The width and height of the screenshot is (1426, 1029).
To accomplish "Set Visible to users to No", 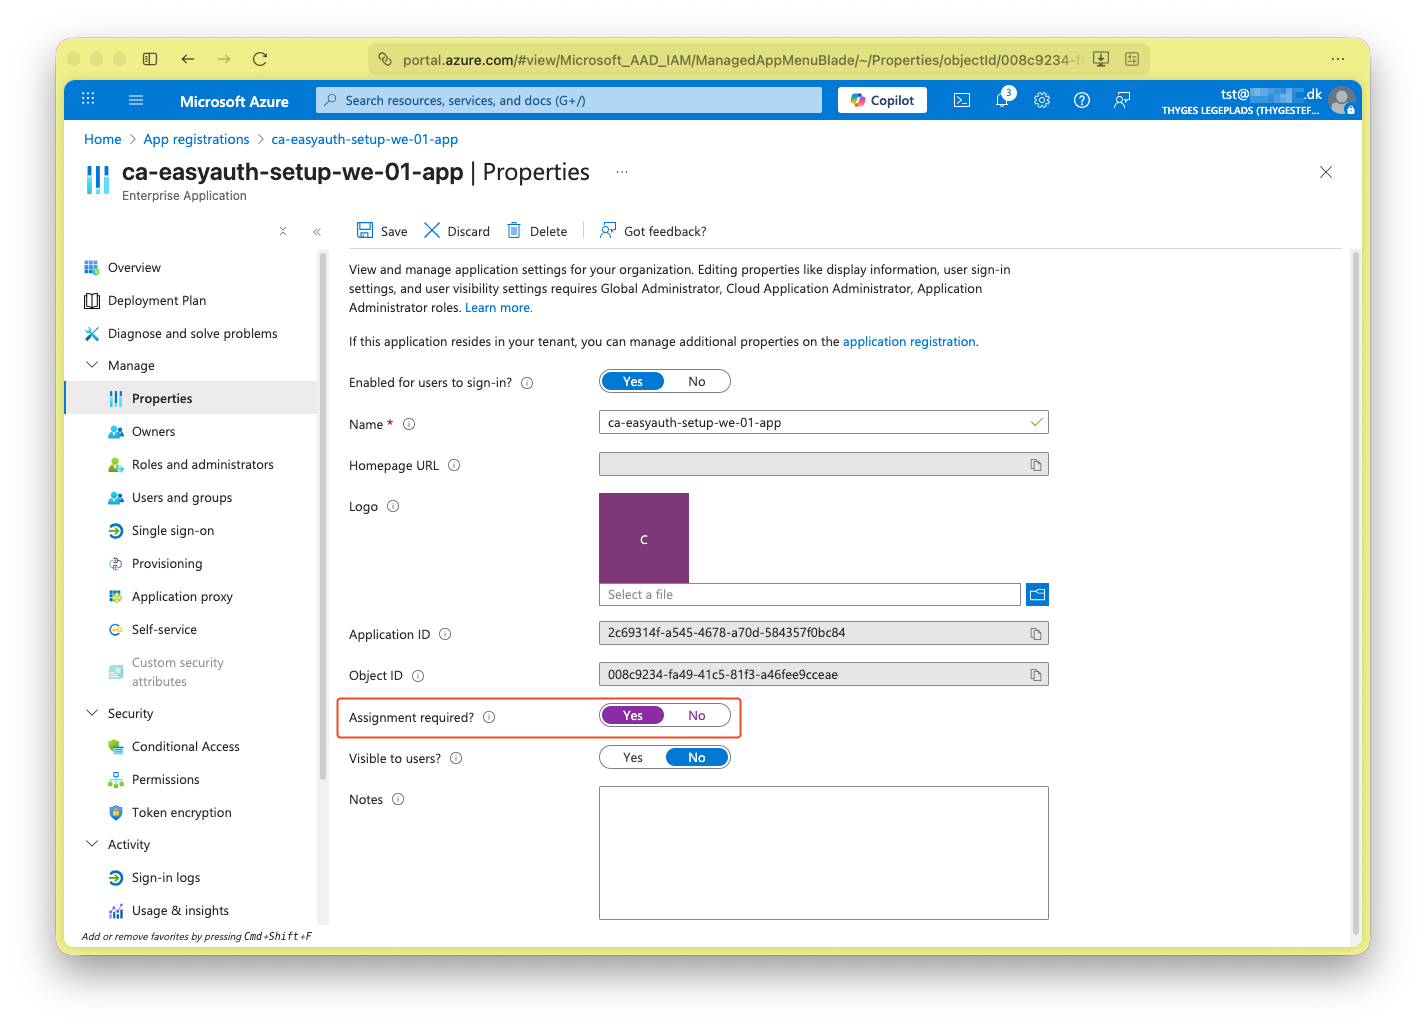I will (697, 757).
